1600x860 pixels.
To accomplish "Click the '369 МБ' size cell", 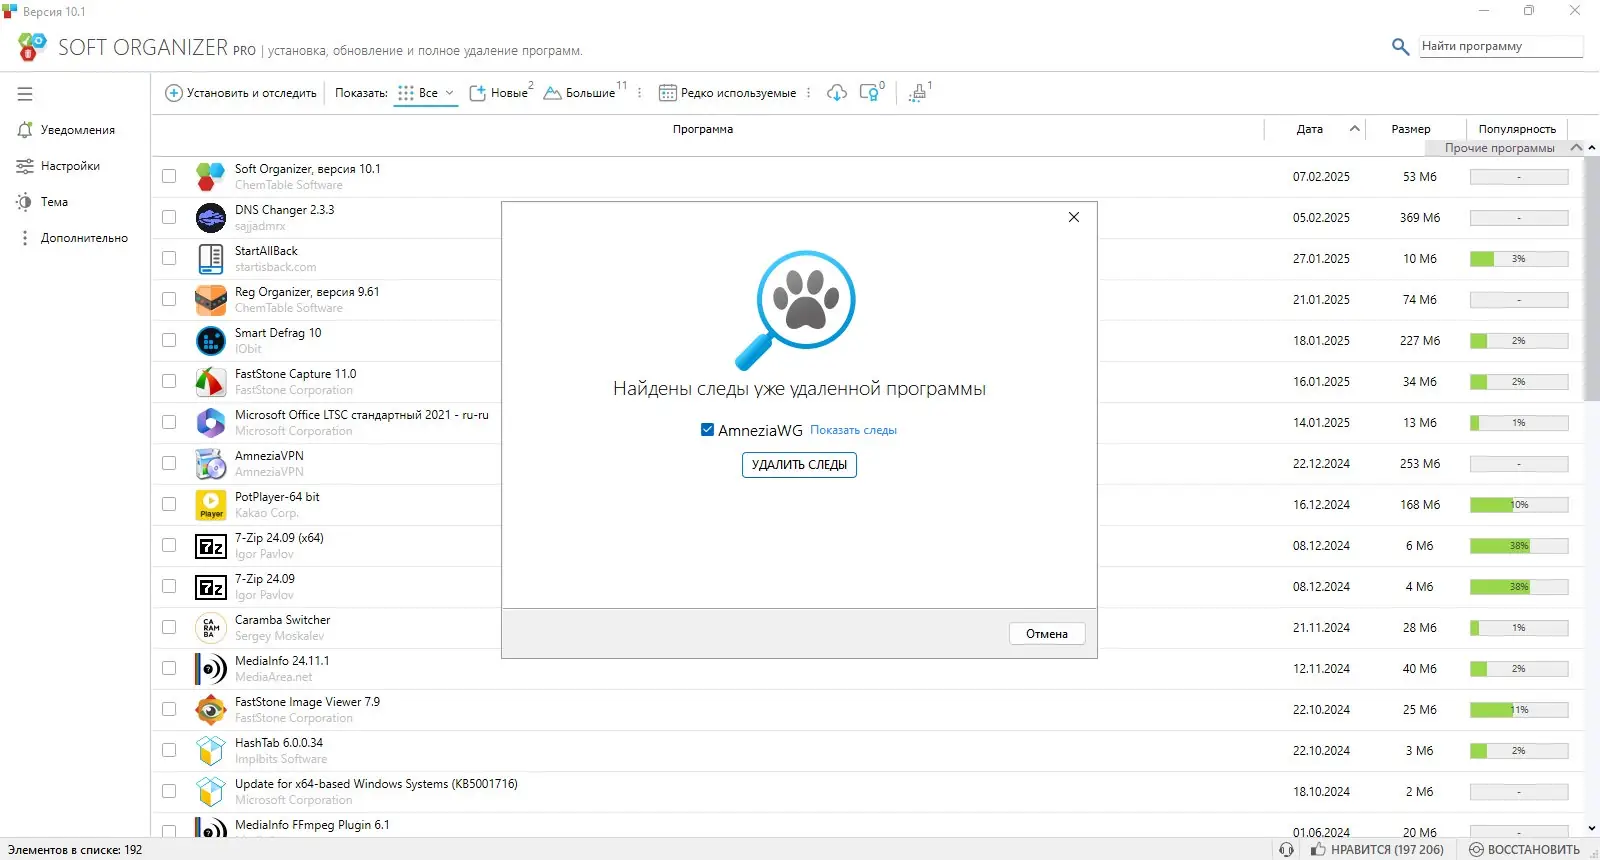I will pyautogui.click(x=1420, y=218).
